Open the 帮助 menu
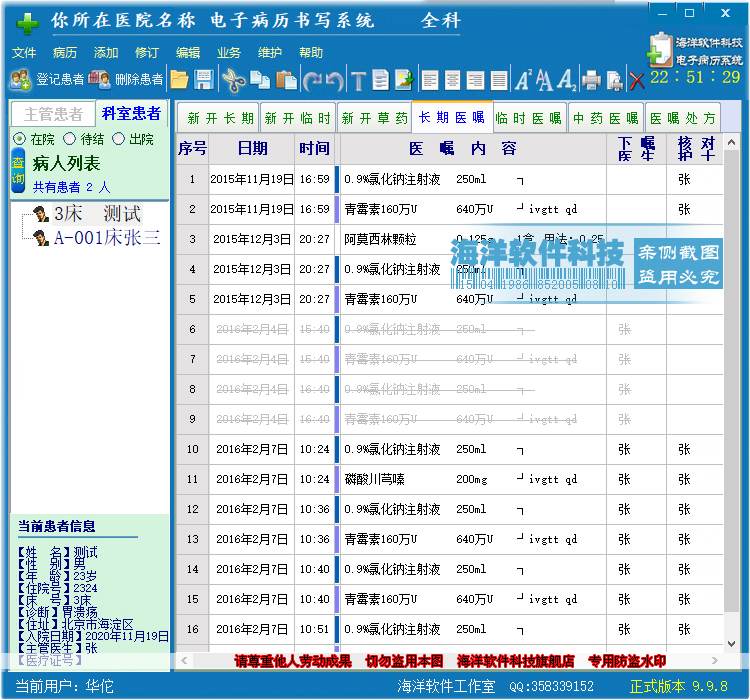This screenshot has height=700, width=750. coord(311,52)
